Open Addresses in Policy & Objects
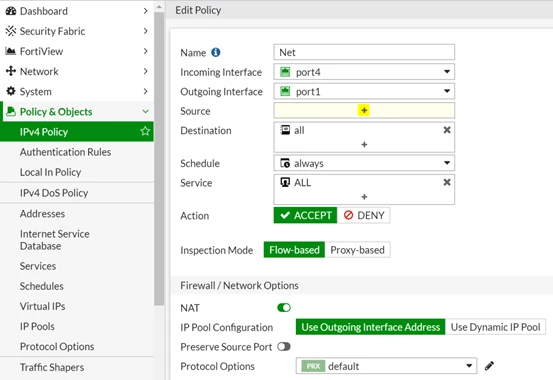 click(x=42, y=214)
